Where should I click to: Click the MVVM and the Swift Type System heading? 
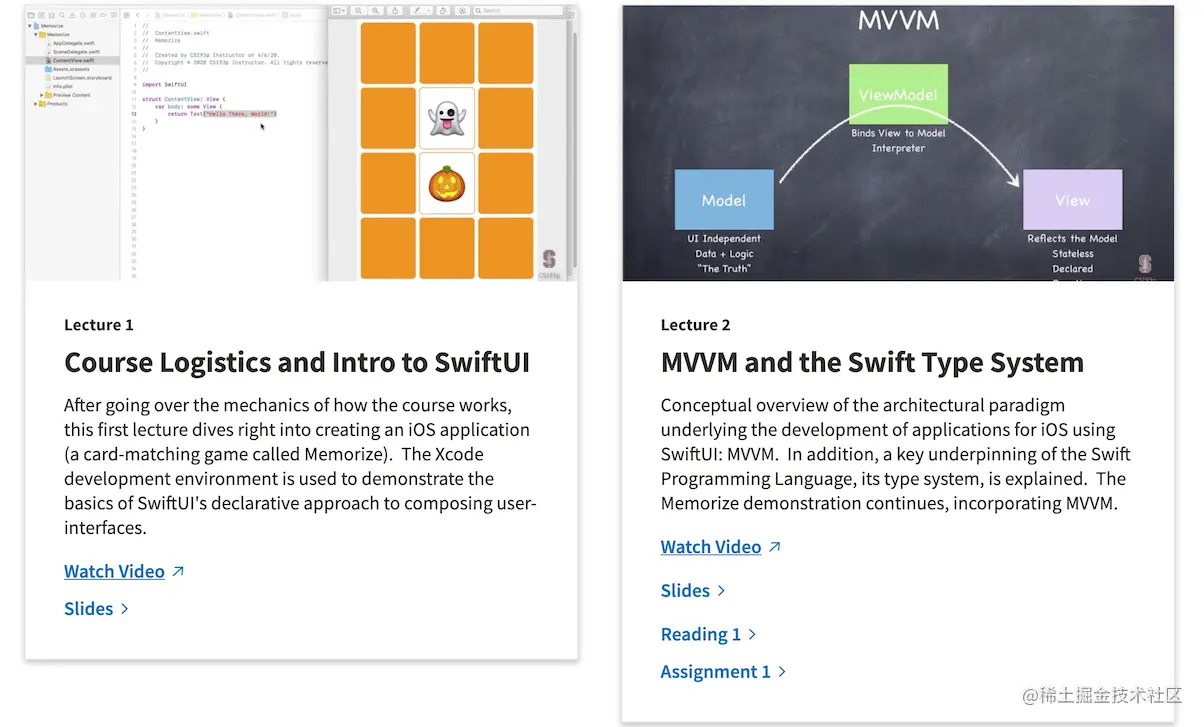tap(872, 362)
